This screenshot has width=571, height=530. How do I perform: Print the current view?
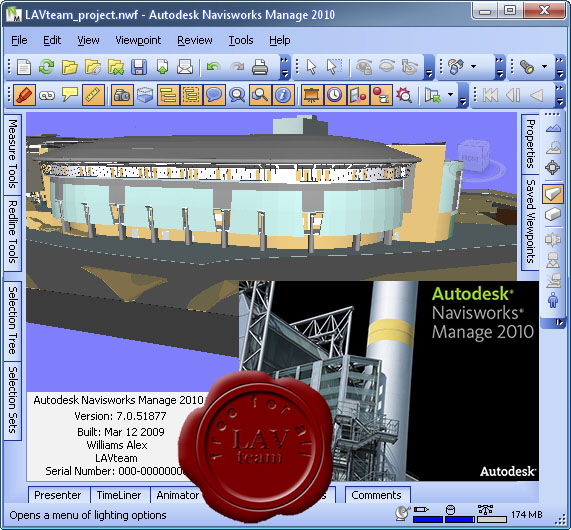pyautogui.click(x=260, y=67)
